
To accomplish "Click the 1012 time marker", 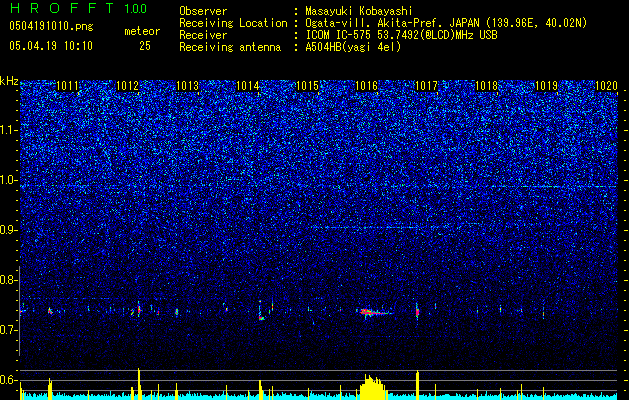I will click(x=128, y=86).
